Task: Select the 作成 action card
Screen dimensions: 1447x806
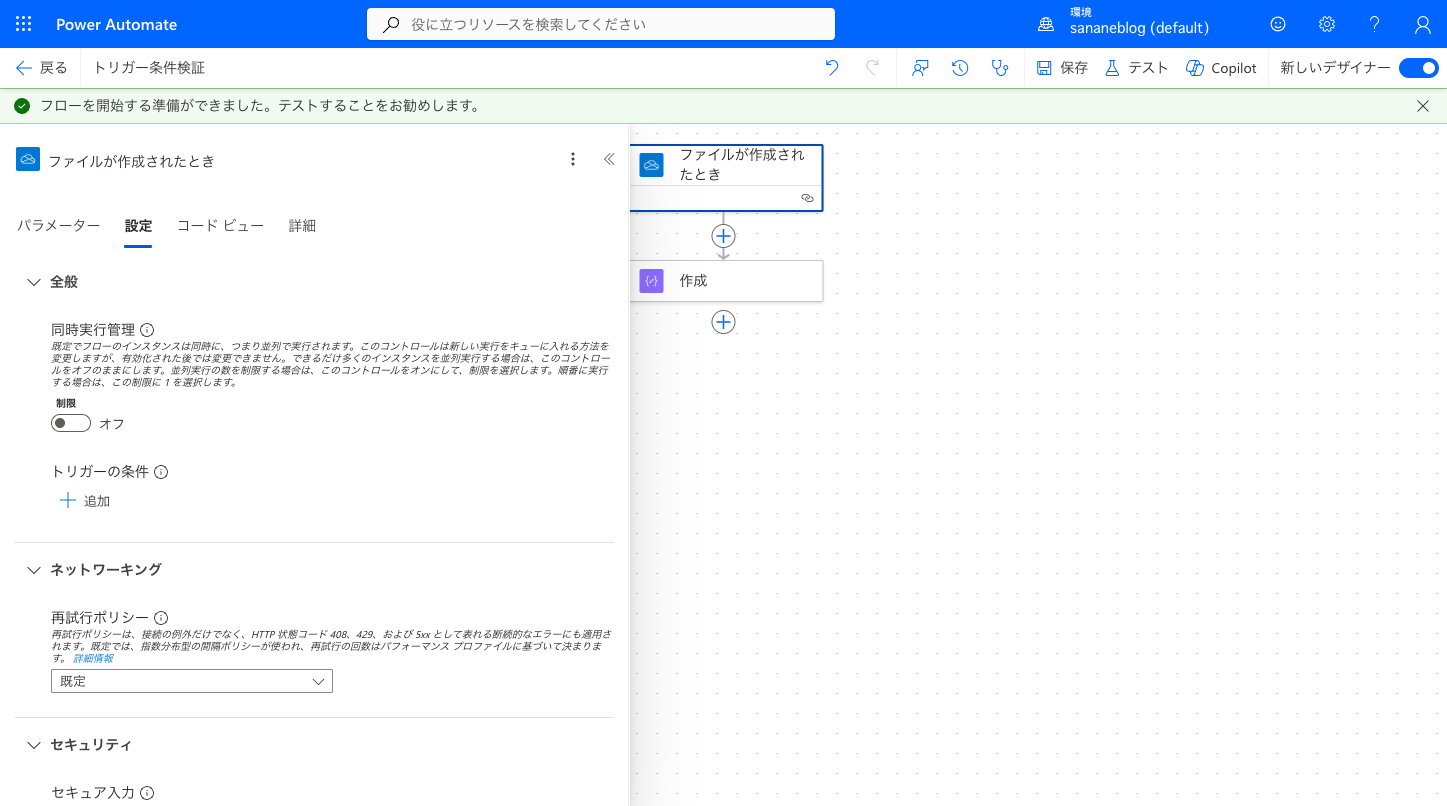Action: 726,281
